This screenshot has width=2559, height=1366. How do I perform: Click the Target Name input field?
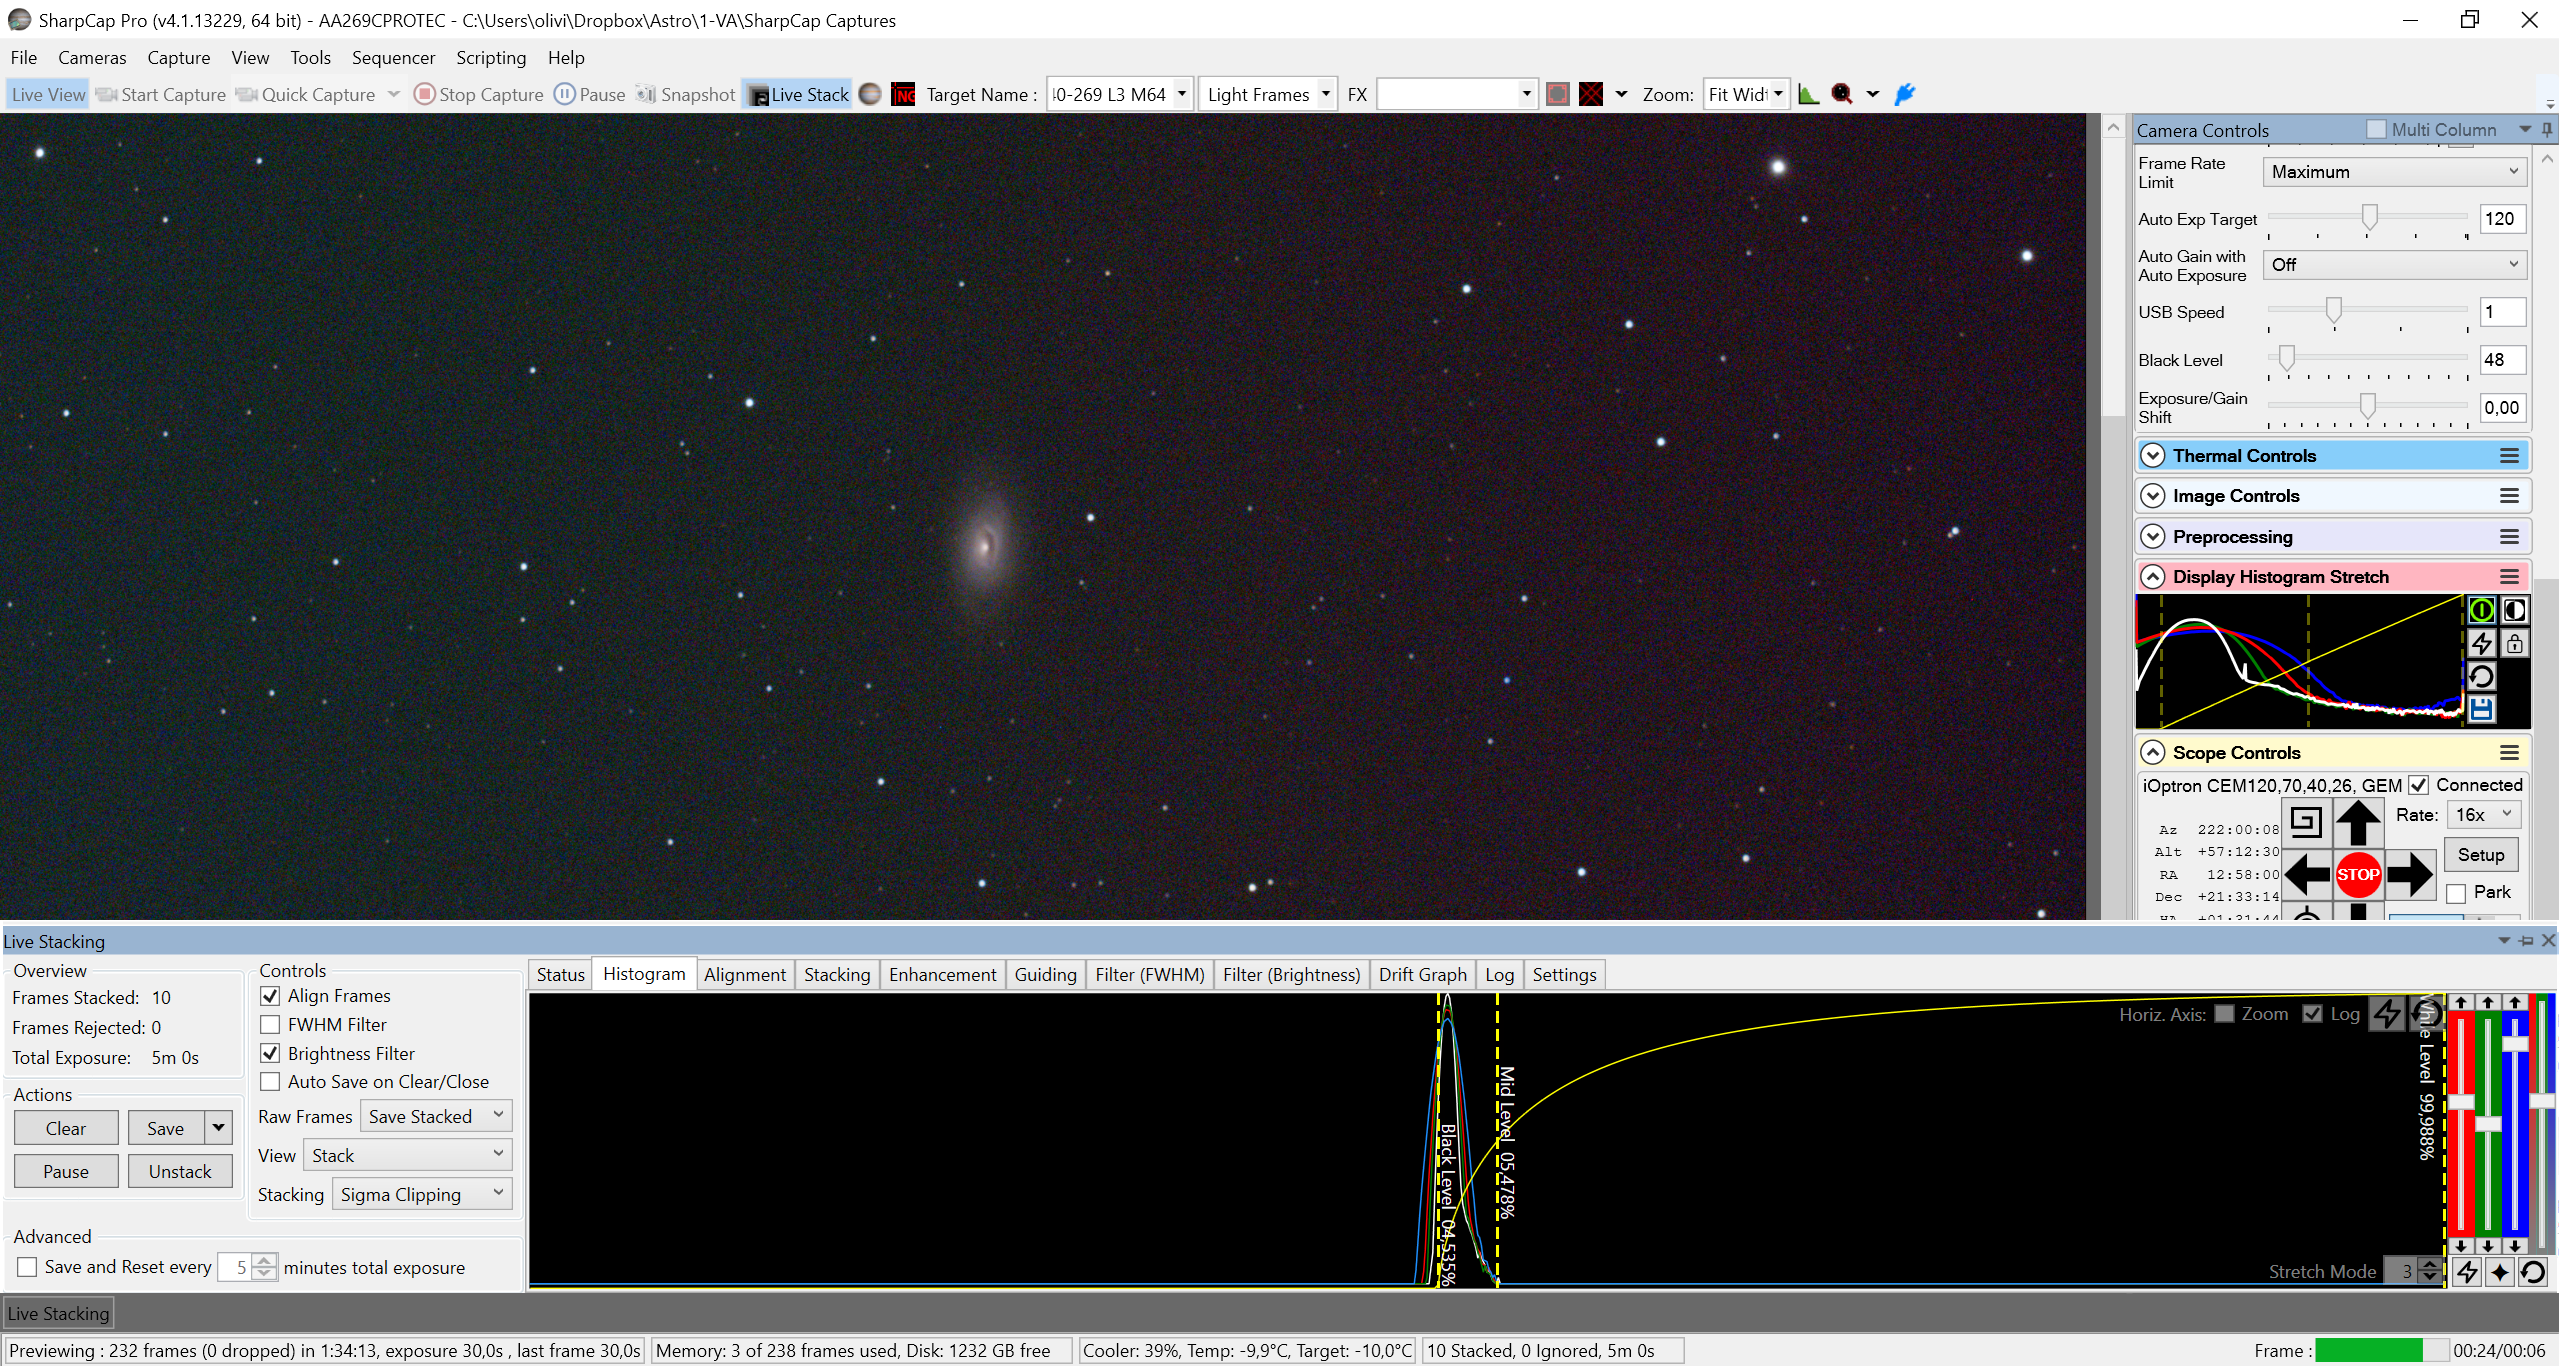(1109, 95)
